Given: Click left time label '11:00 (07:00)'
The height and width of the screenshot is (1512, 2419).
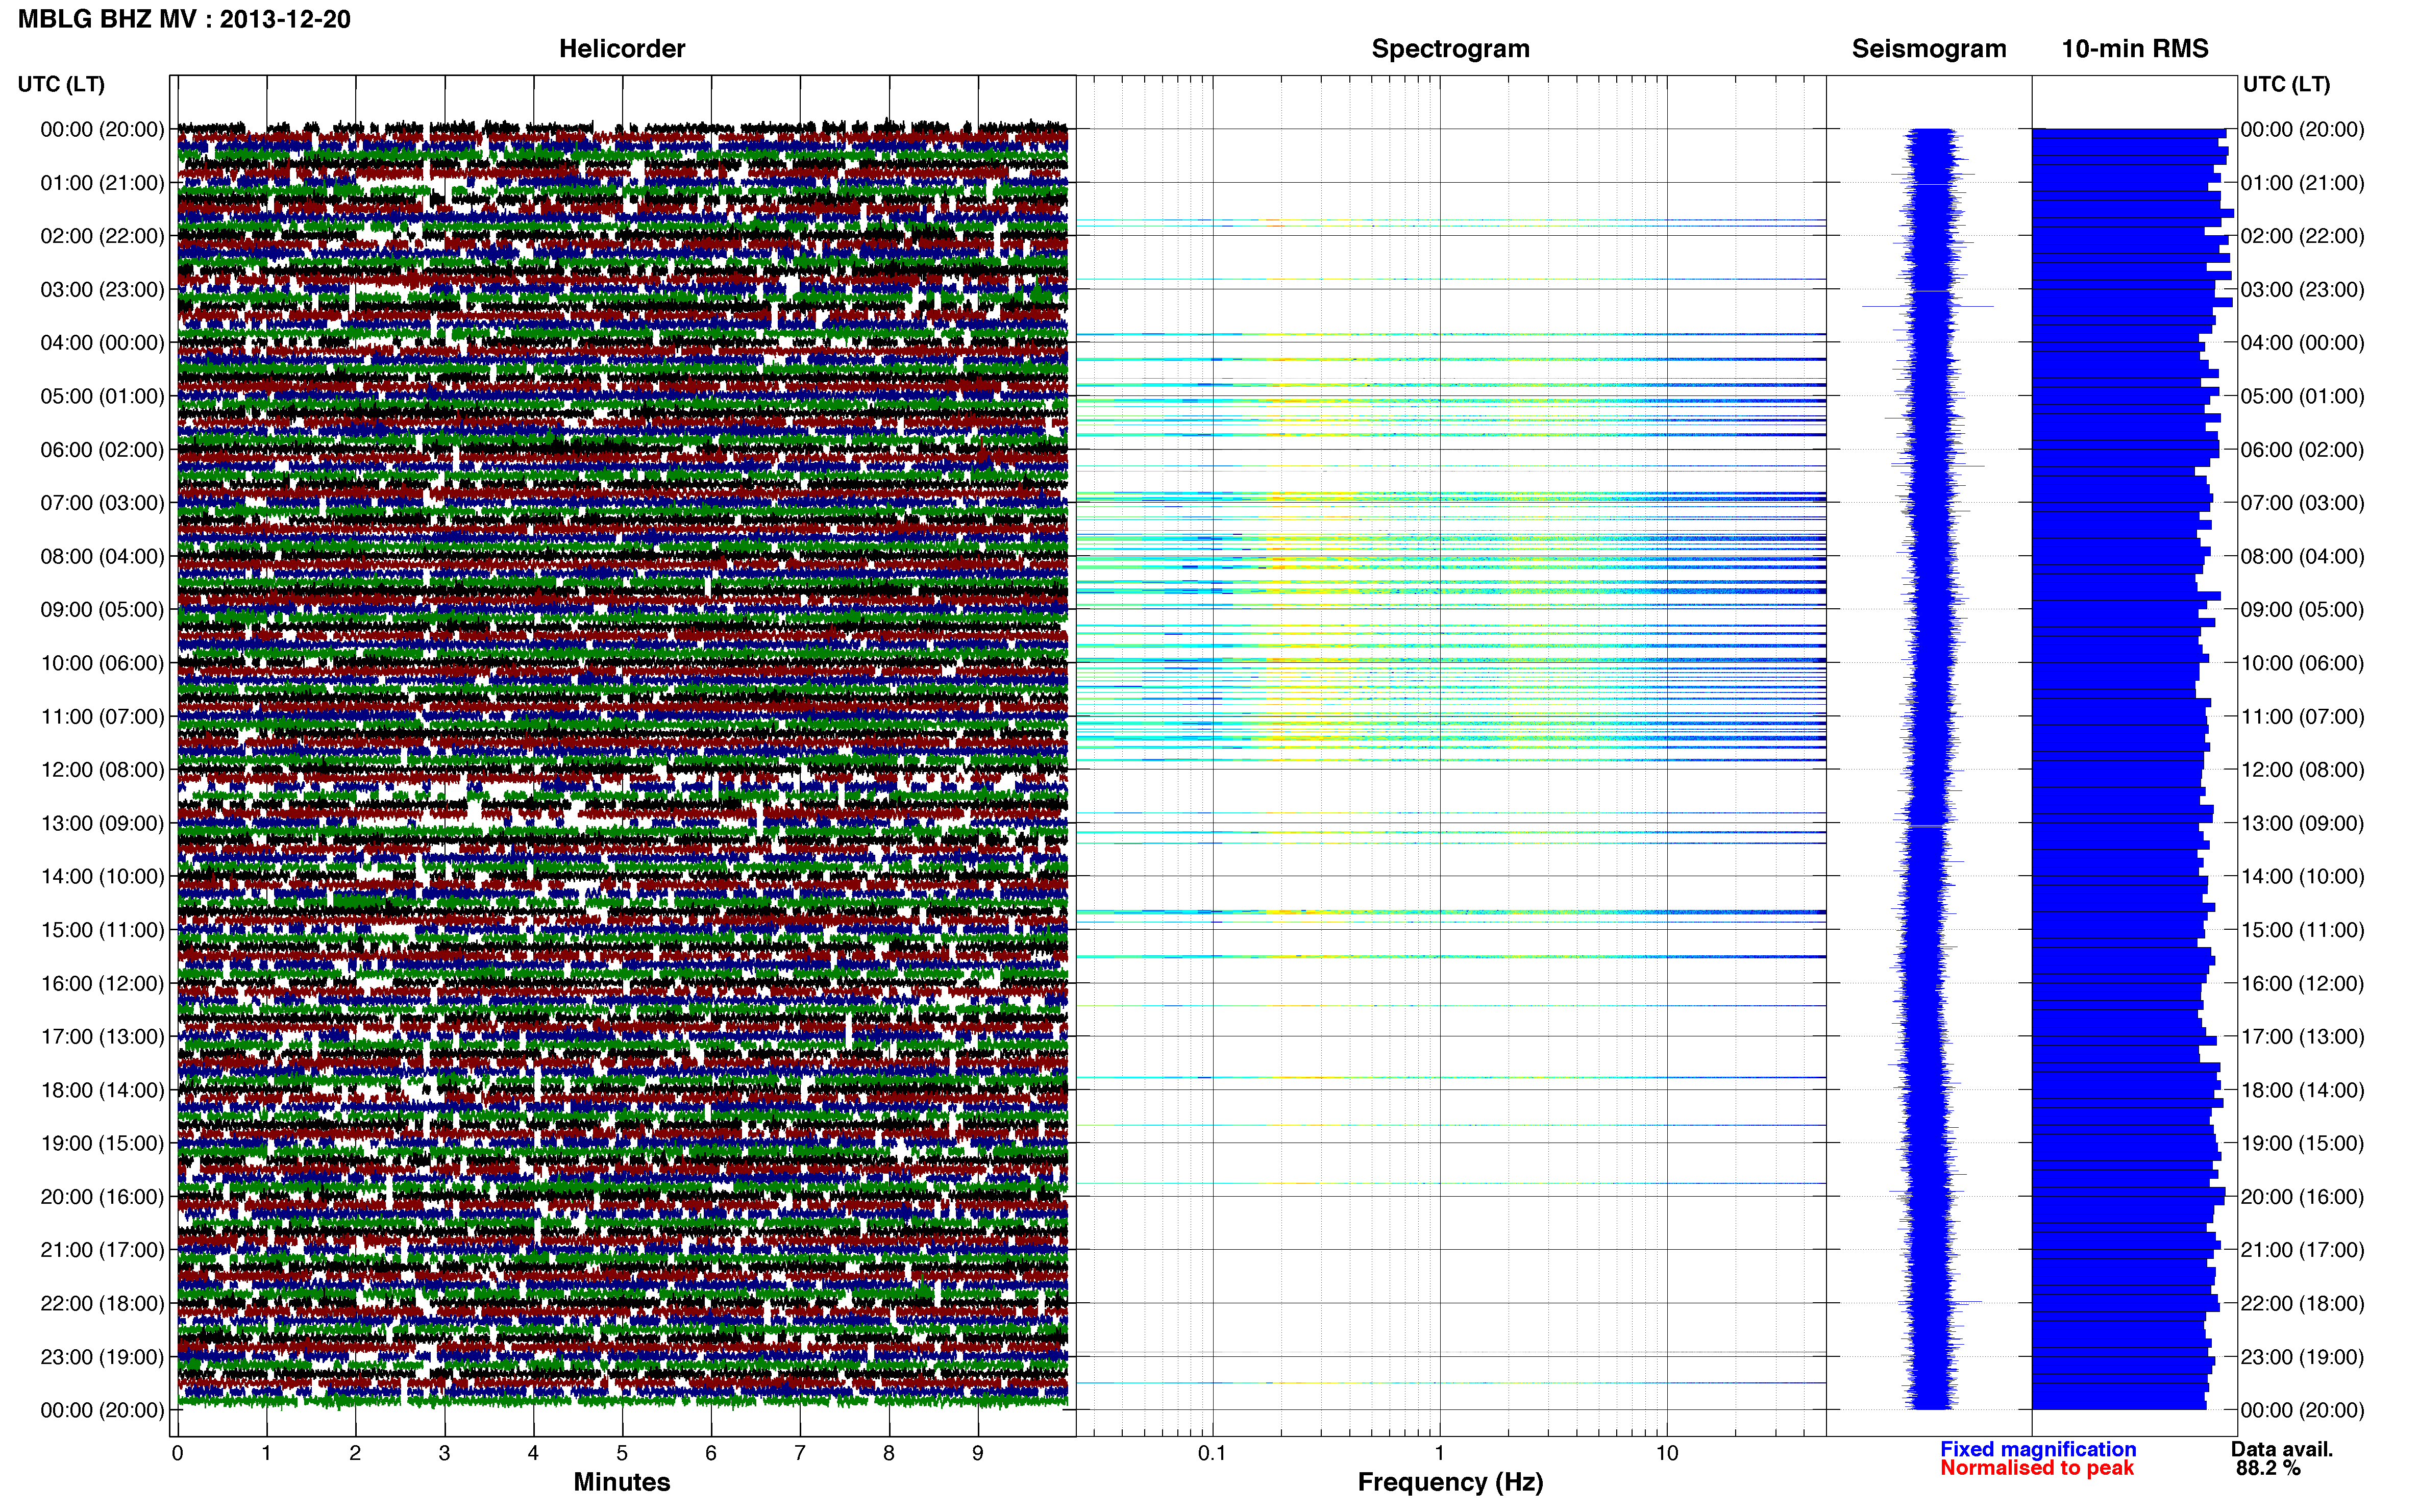Looking at the screenshot, I should pyautogui.click(x=102, y=717).
